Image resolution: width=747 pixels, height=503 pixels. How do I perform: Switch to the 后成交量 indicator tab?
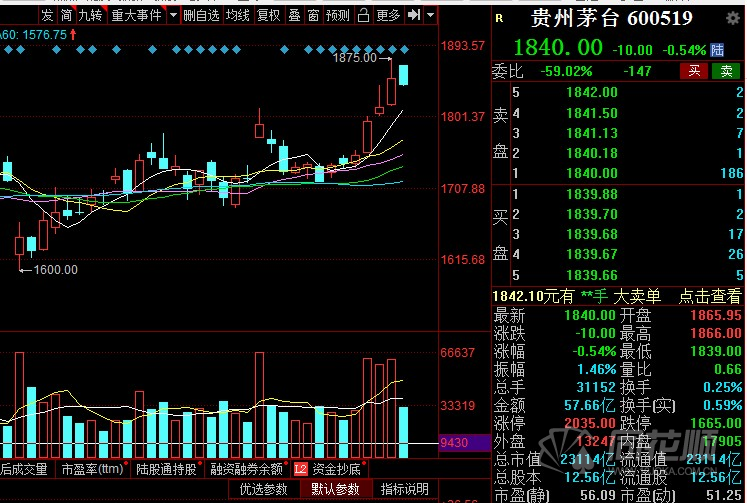25,470
